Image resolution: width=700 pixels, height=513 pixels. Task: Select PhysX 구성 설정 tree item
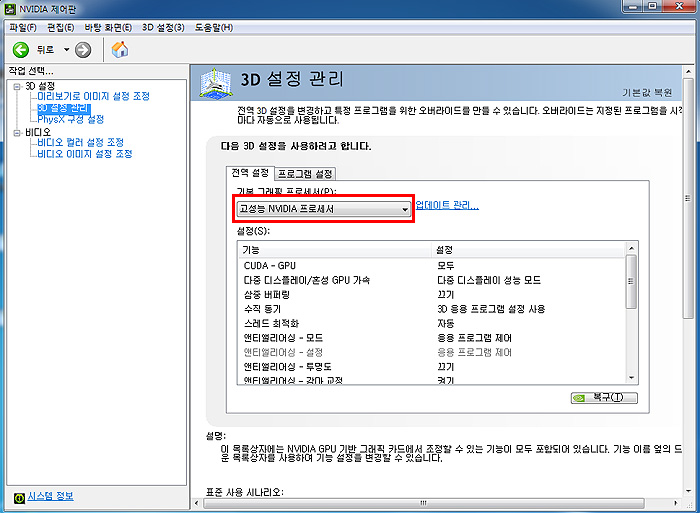click(x=71, y=120)
